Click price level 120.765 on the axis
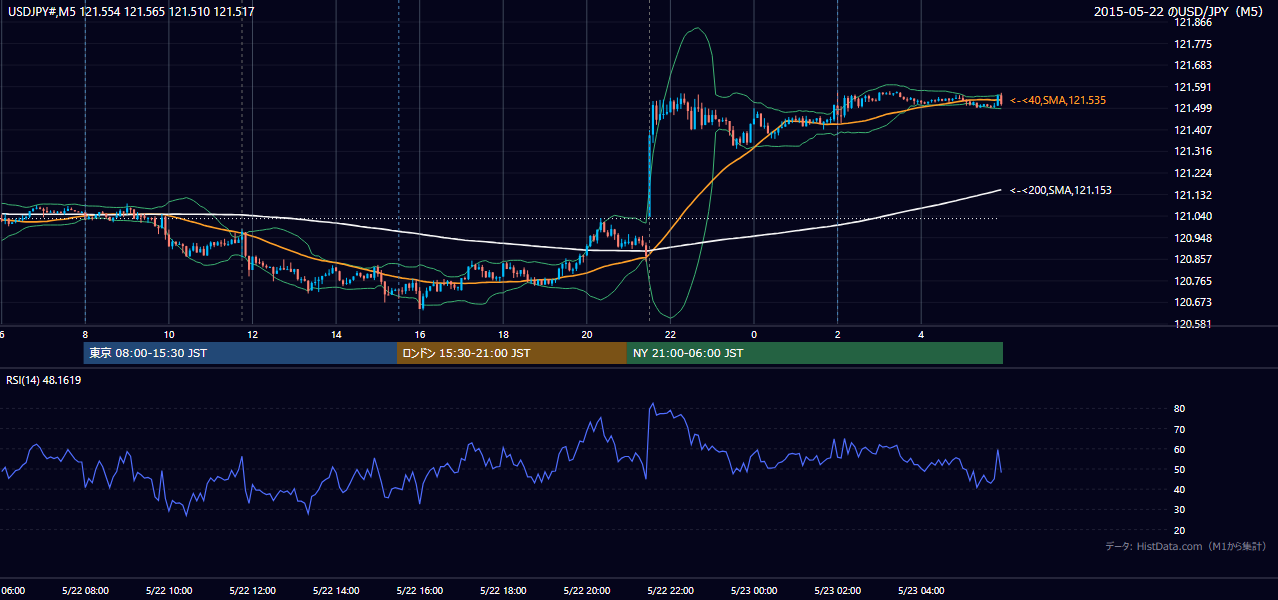1278x600 pixels. (x=1193, y=281)
